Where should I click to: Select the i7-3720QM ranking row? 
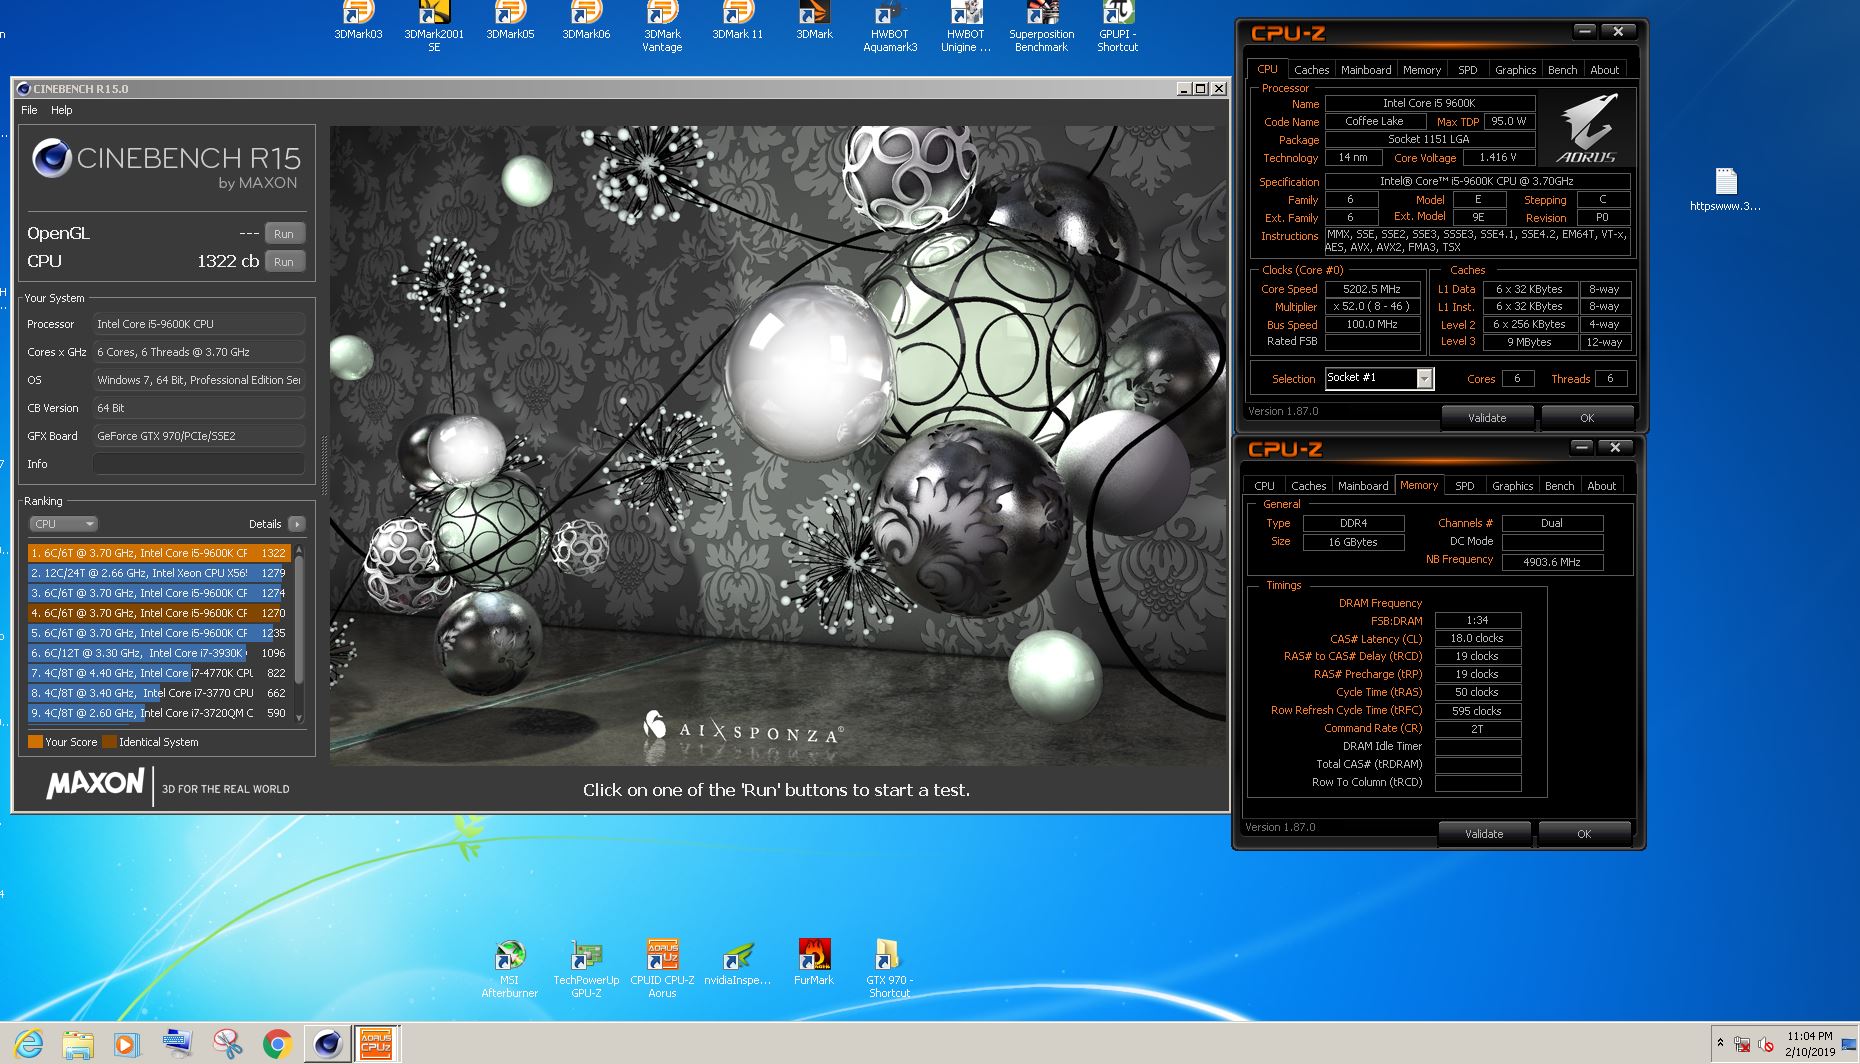158,713
